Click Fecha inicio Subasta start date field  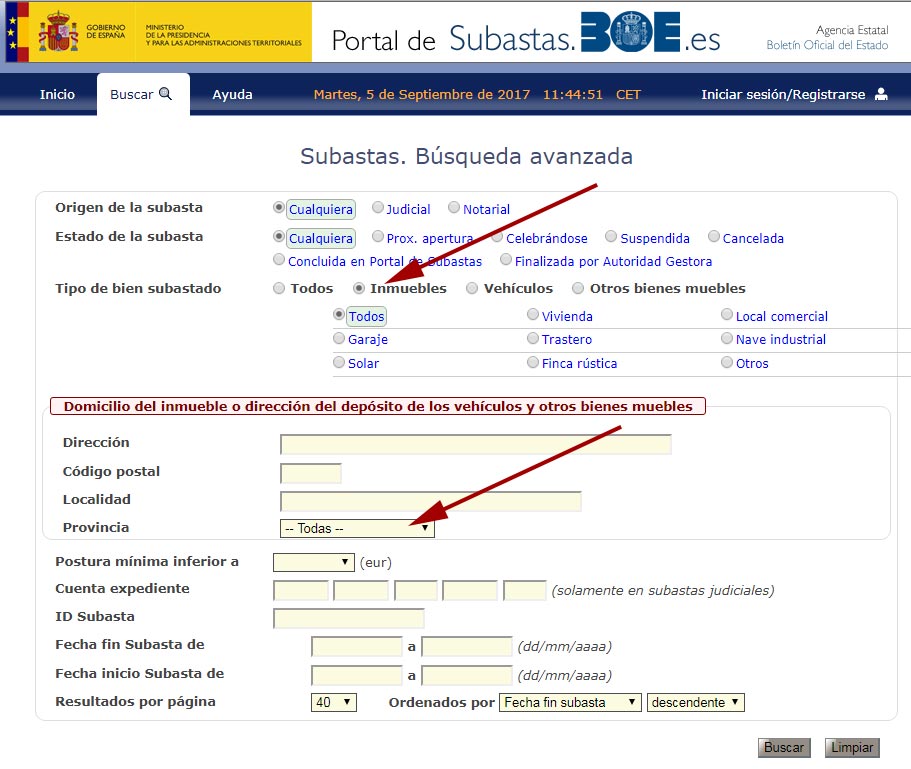coord(357,675)
